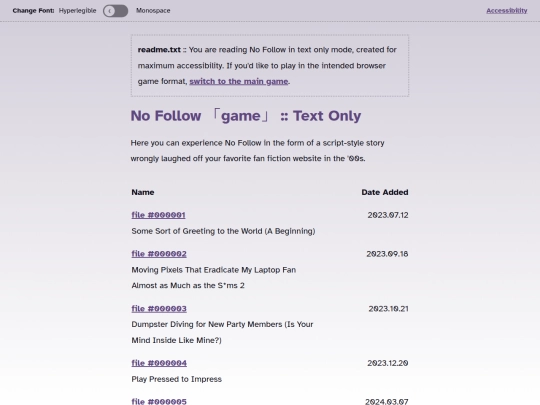Click the date 2023.07.12

coord(388,215)
